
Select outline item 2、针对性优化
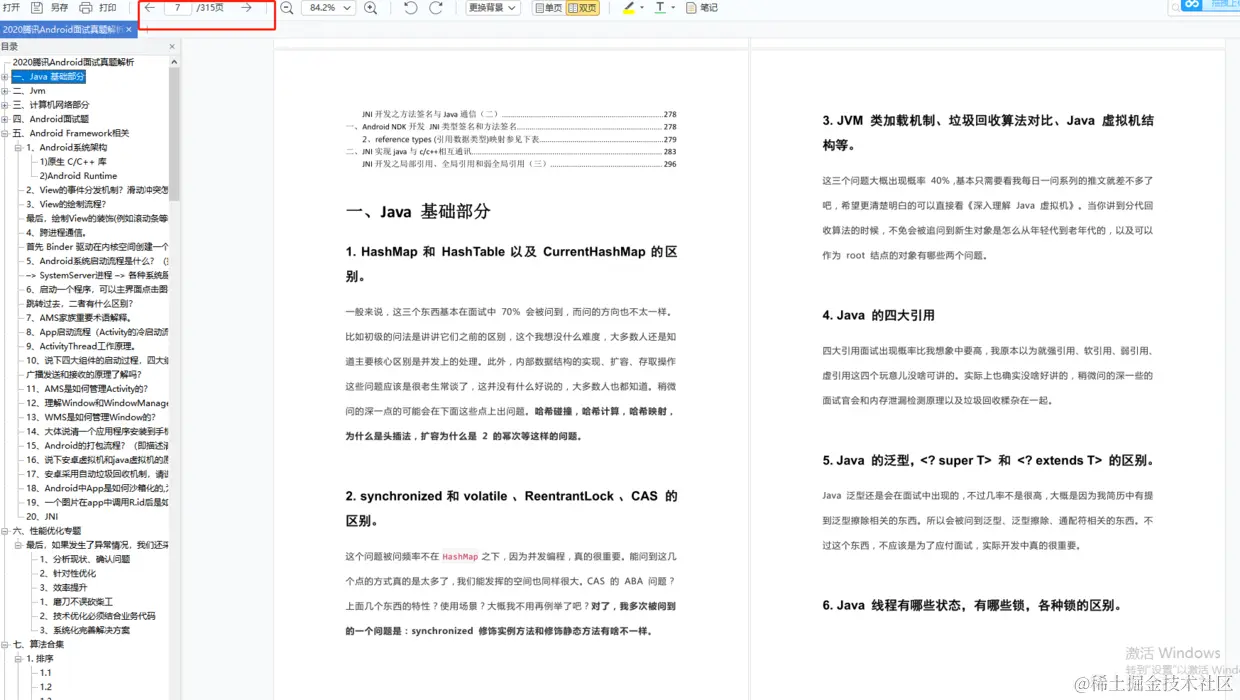click(68, 573)
